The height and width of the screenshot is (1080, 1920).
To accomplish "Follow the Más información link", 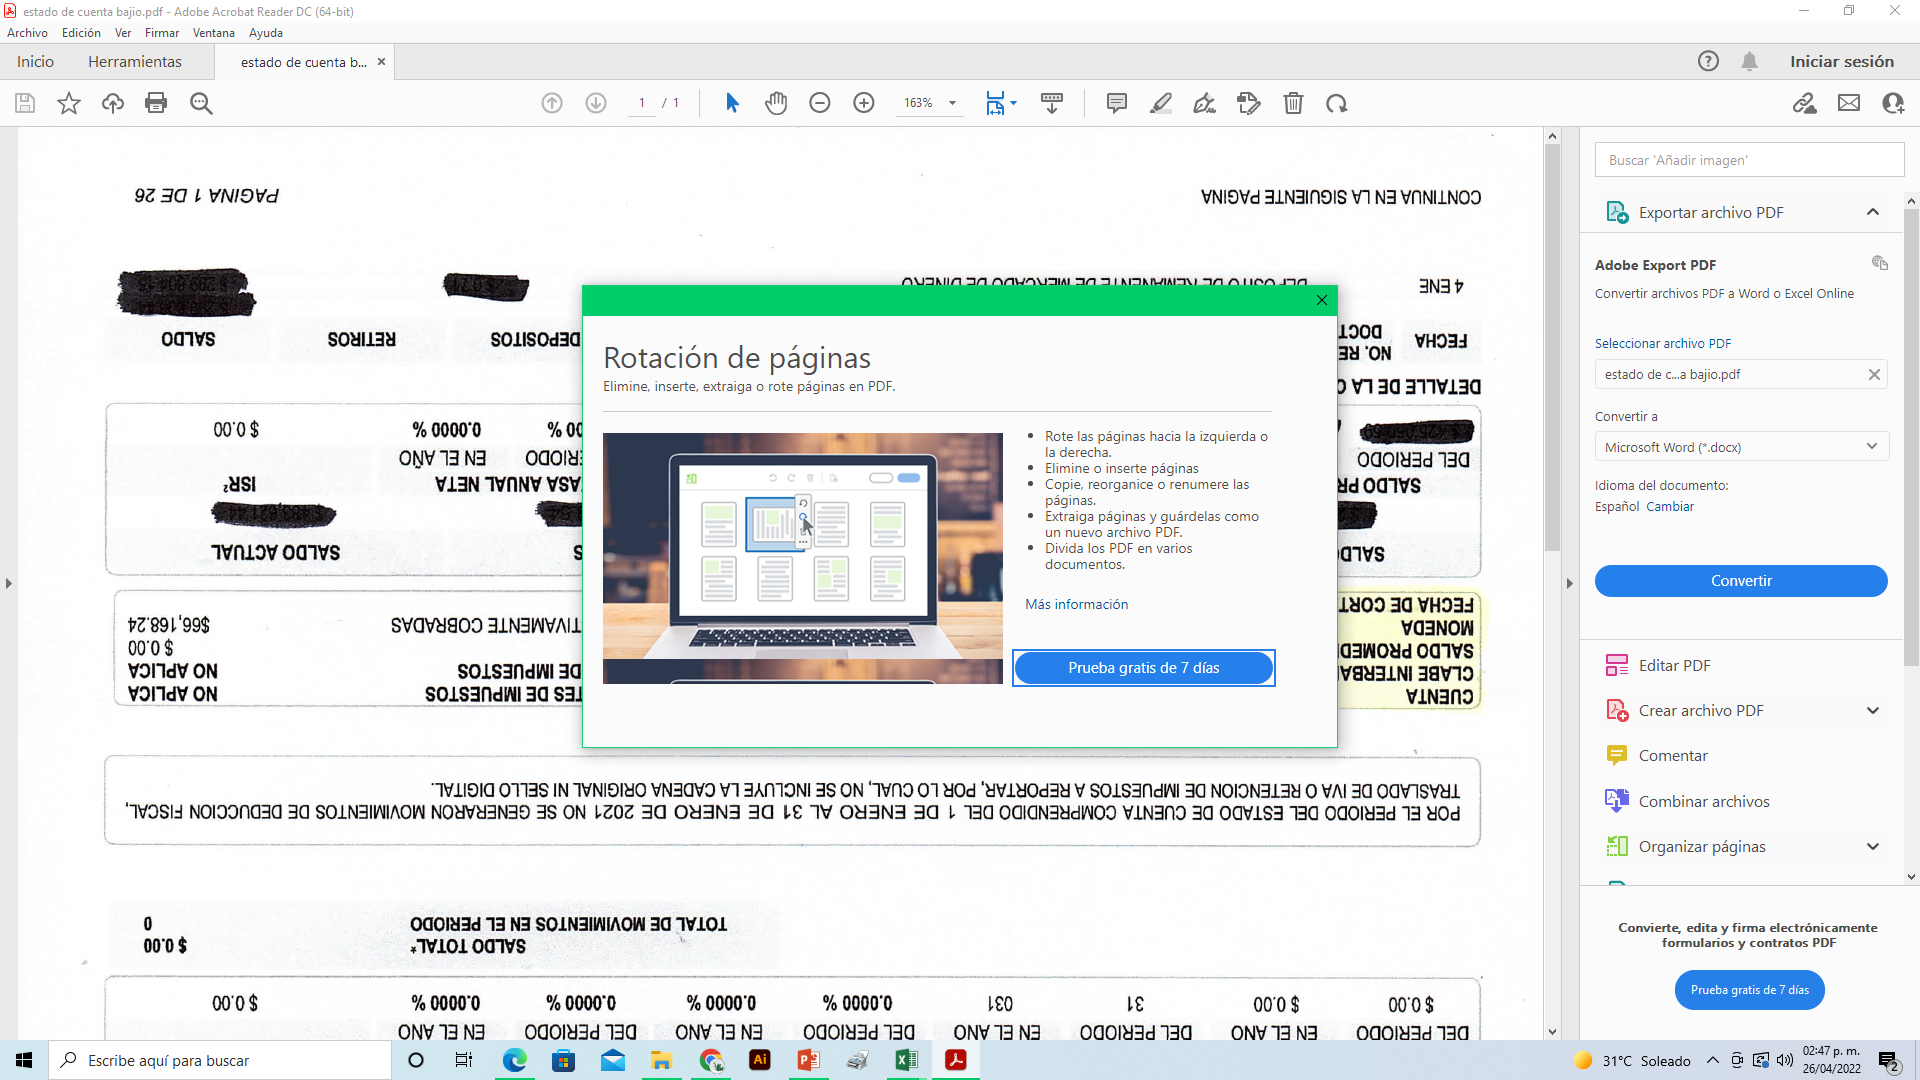I will (x=1076, y=604).
